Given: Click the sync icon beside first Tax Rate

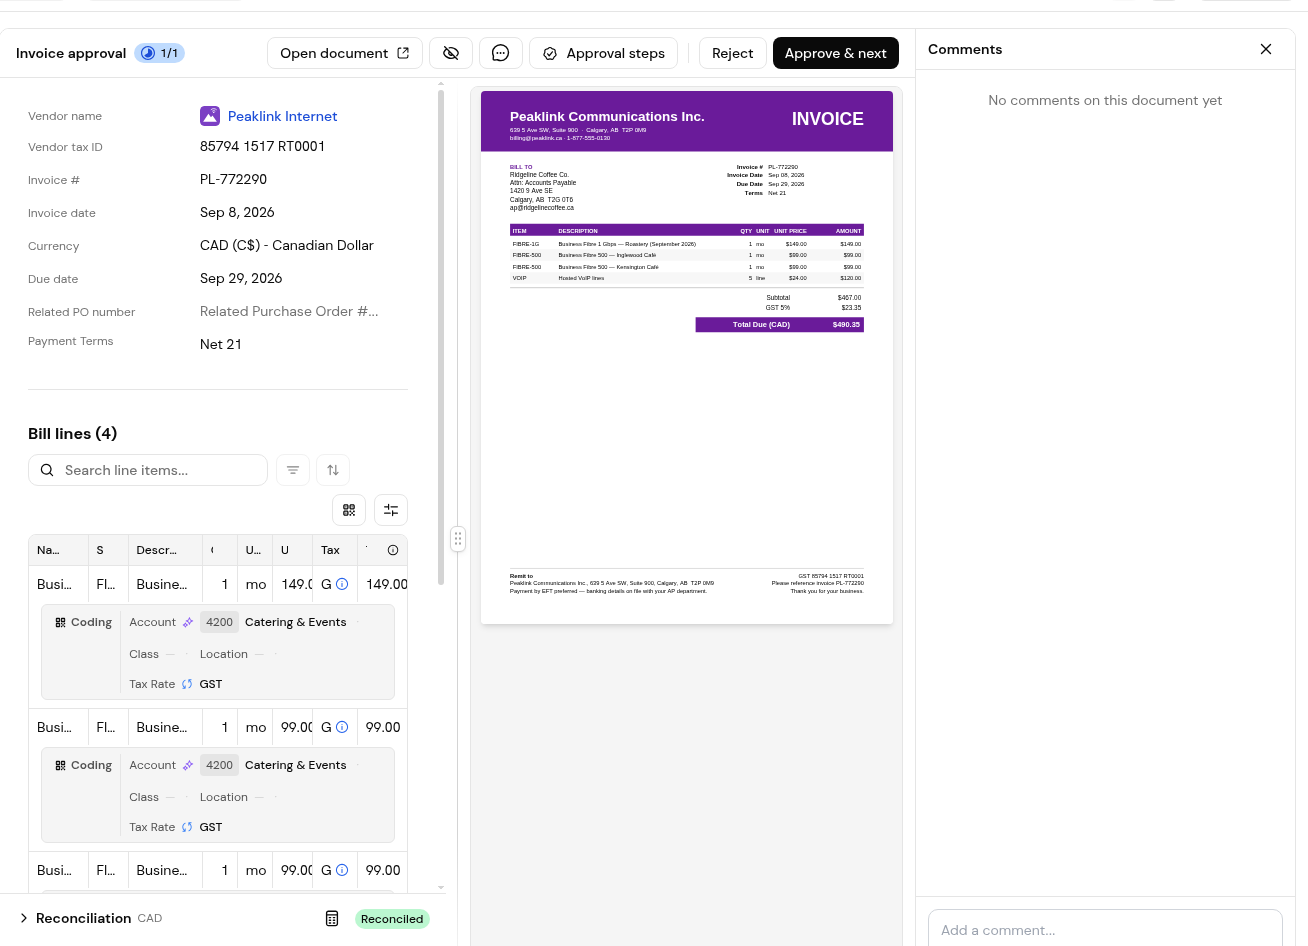Looking at the screenshot, I should [x=187, y=684].
